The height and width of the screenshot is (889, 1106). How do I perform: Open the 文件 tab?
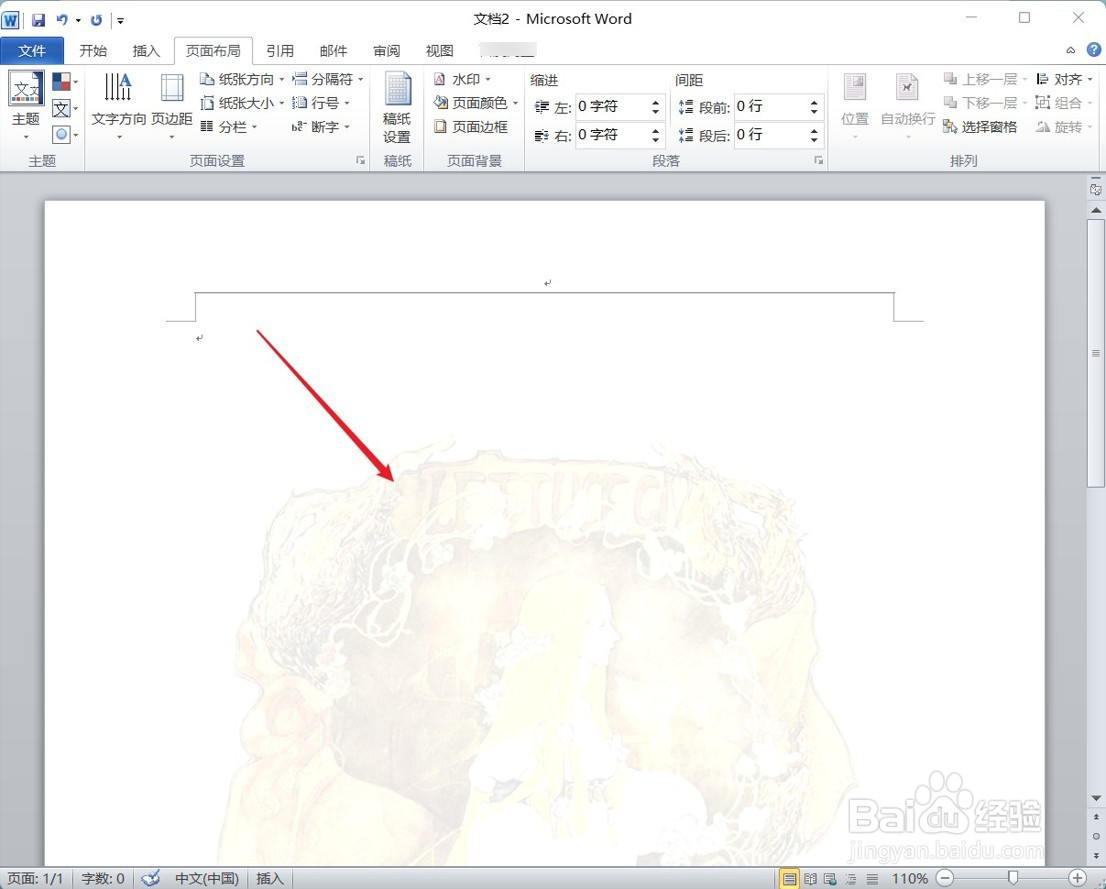tap(32, 51)
